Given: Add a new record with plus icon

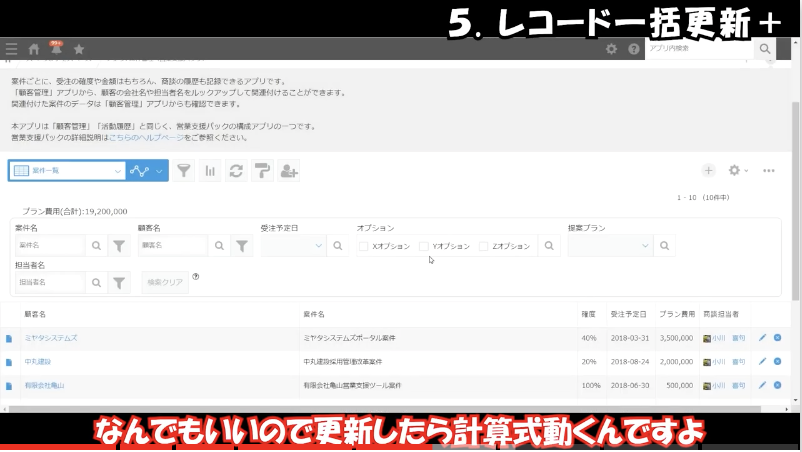Looking at the screenshot, I should pos(708,171).
